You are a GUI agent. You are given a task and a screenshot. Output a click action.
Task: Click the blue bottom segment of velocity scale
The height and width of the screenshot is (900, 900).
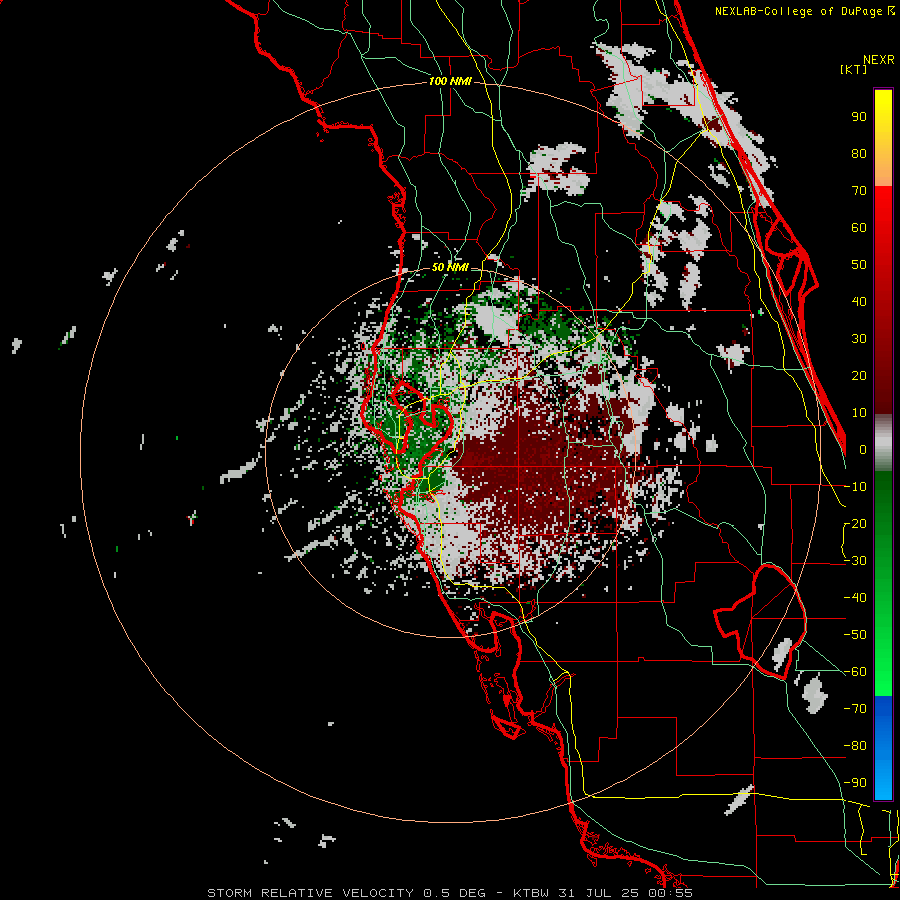click(883, 748)
